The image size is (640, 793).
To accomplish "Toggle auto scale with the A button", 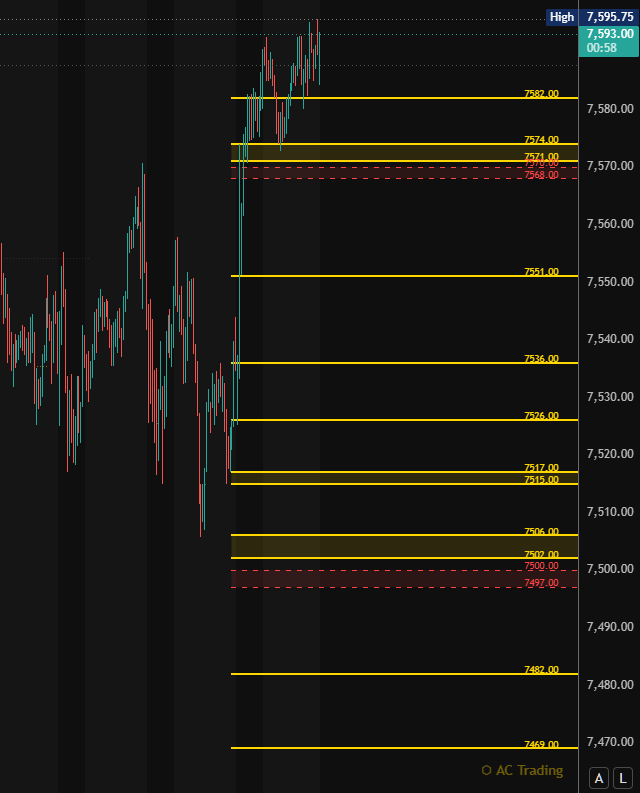I will pyautogui.click(x=599, y=778).
